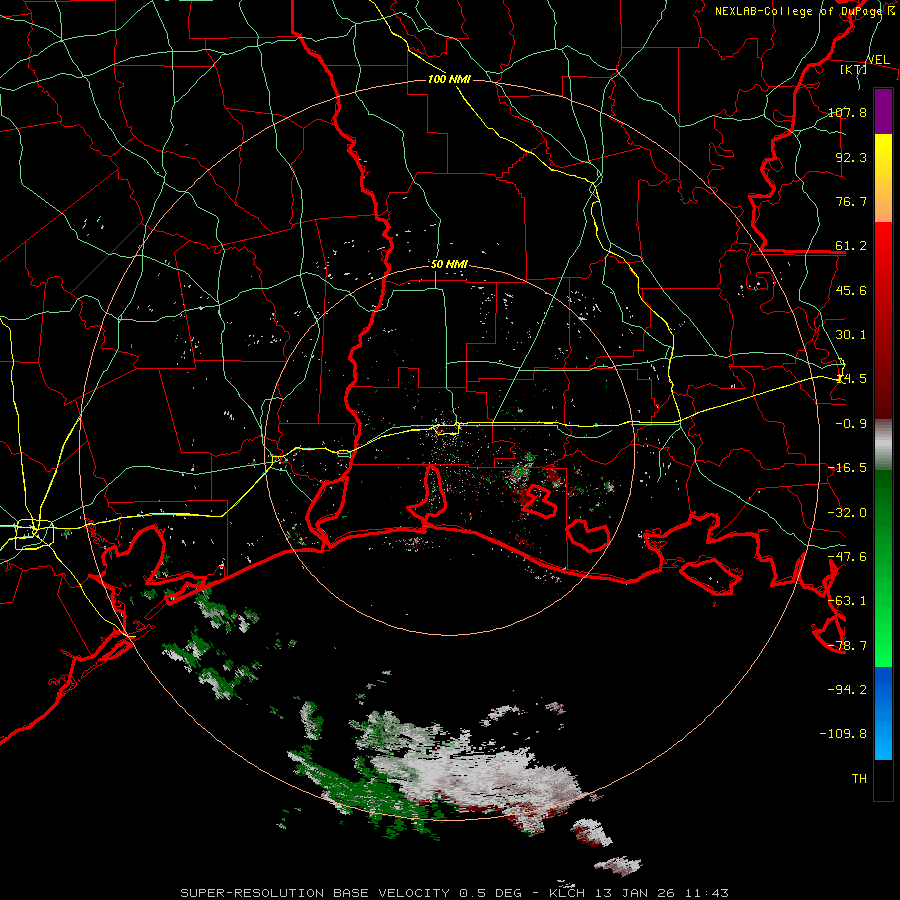Select the 30.1 scale value
The image size is (900, 900).
pos(851,335)
